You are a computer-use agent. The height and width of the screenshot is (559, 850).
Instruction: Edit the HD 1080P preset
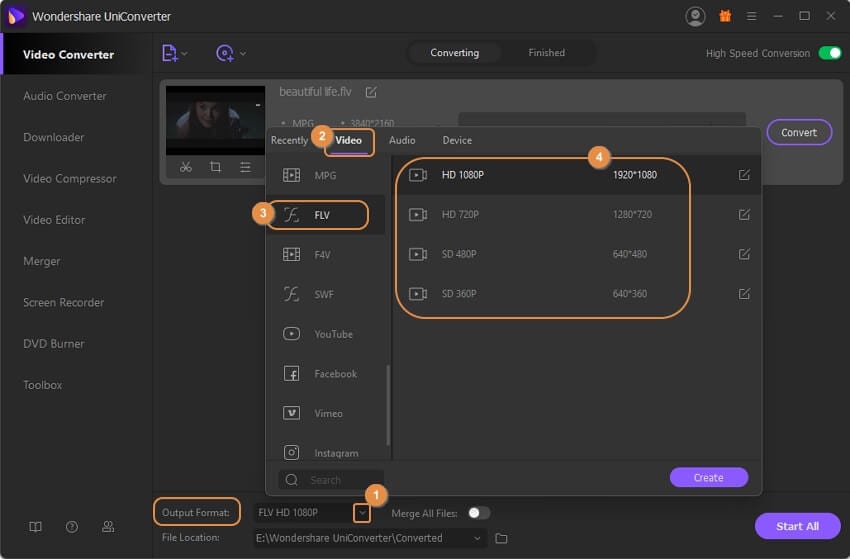click(744, 175)
